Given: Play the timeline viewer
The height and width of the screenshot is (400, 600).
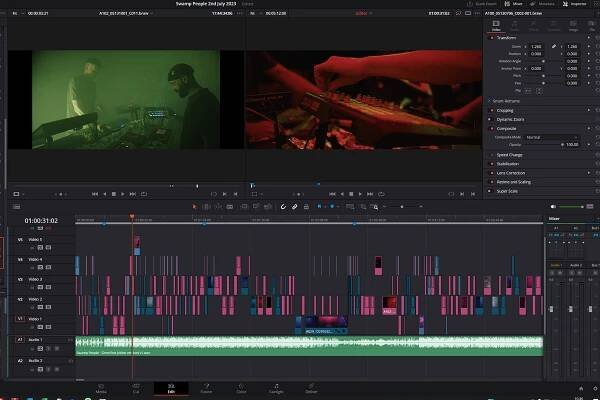Looking at the screenshot, I should [x=360, y=194].
